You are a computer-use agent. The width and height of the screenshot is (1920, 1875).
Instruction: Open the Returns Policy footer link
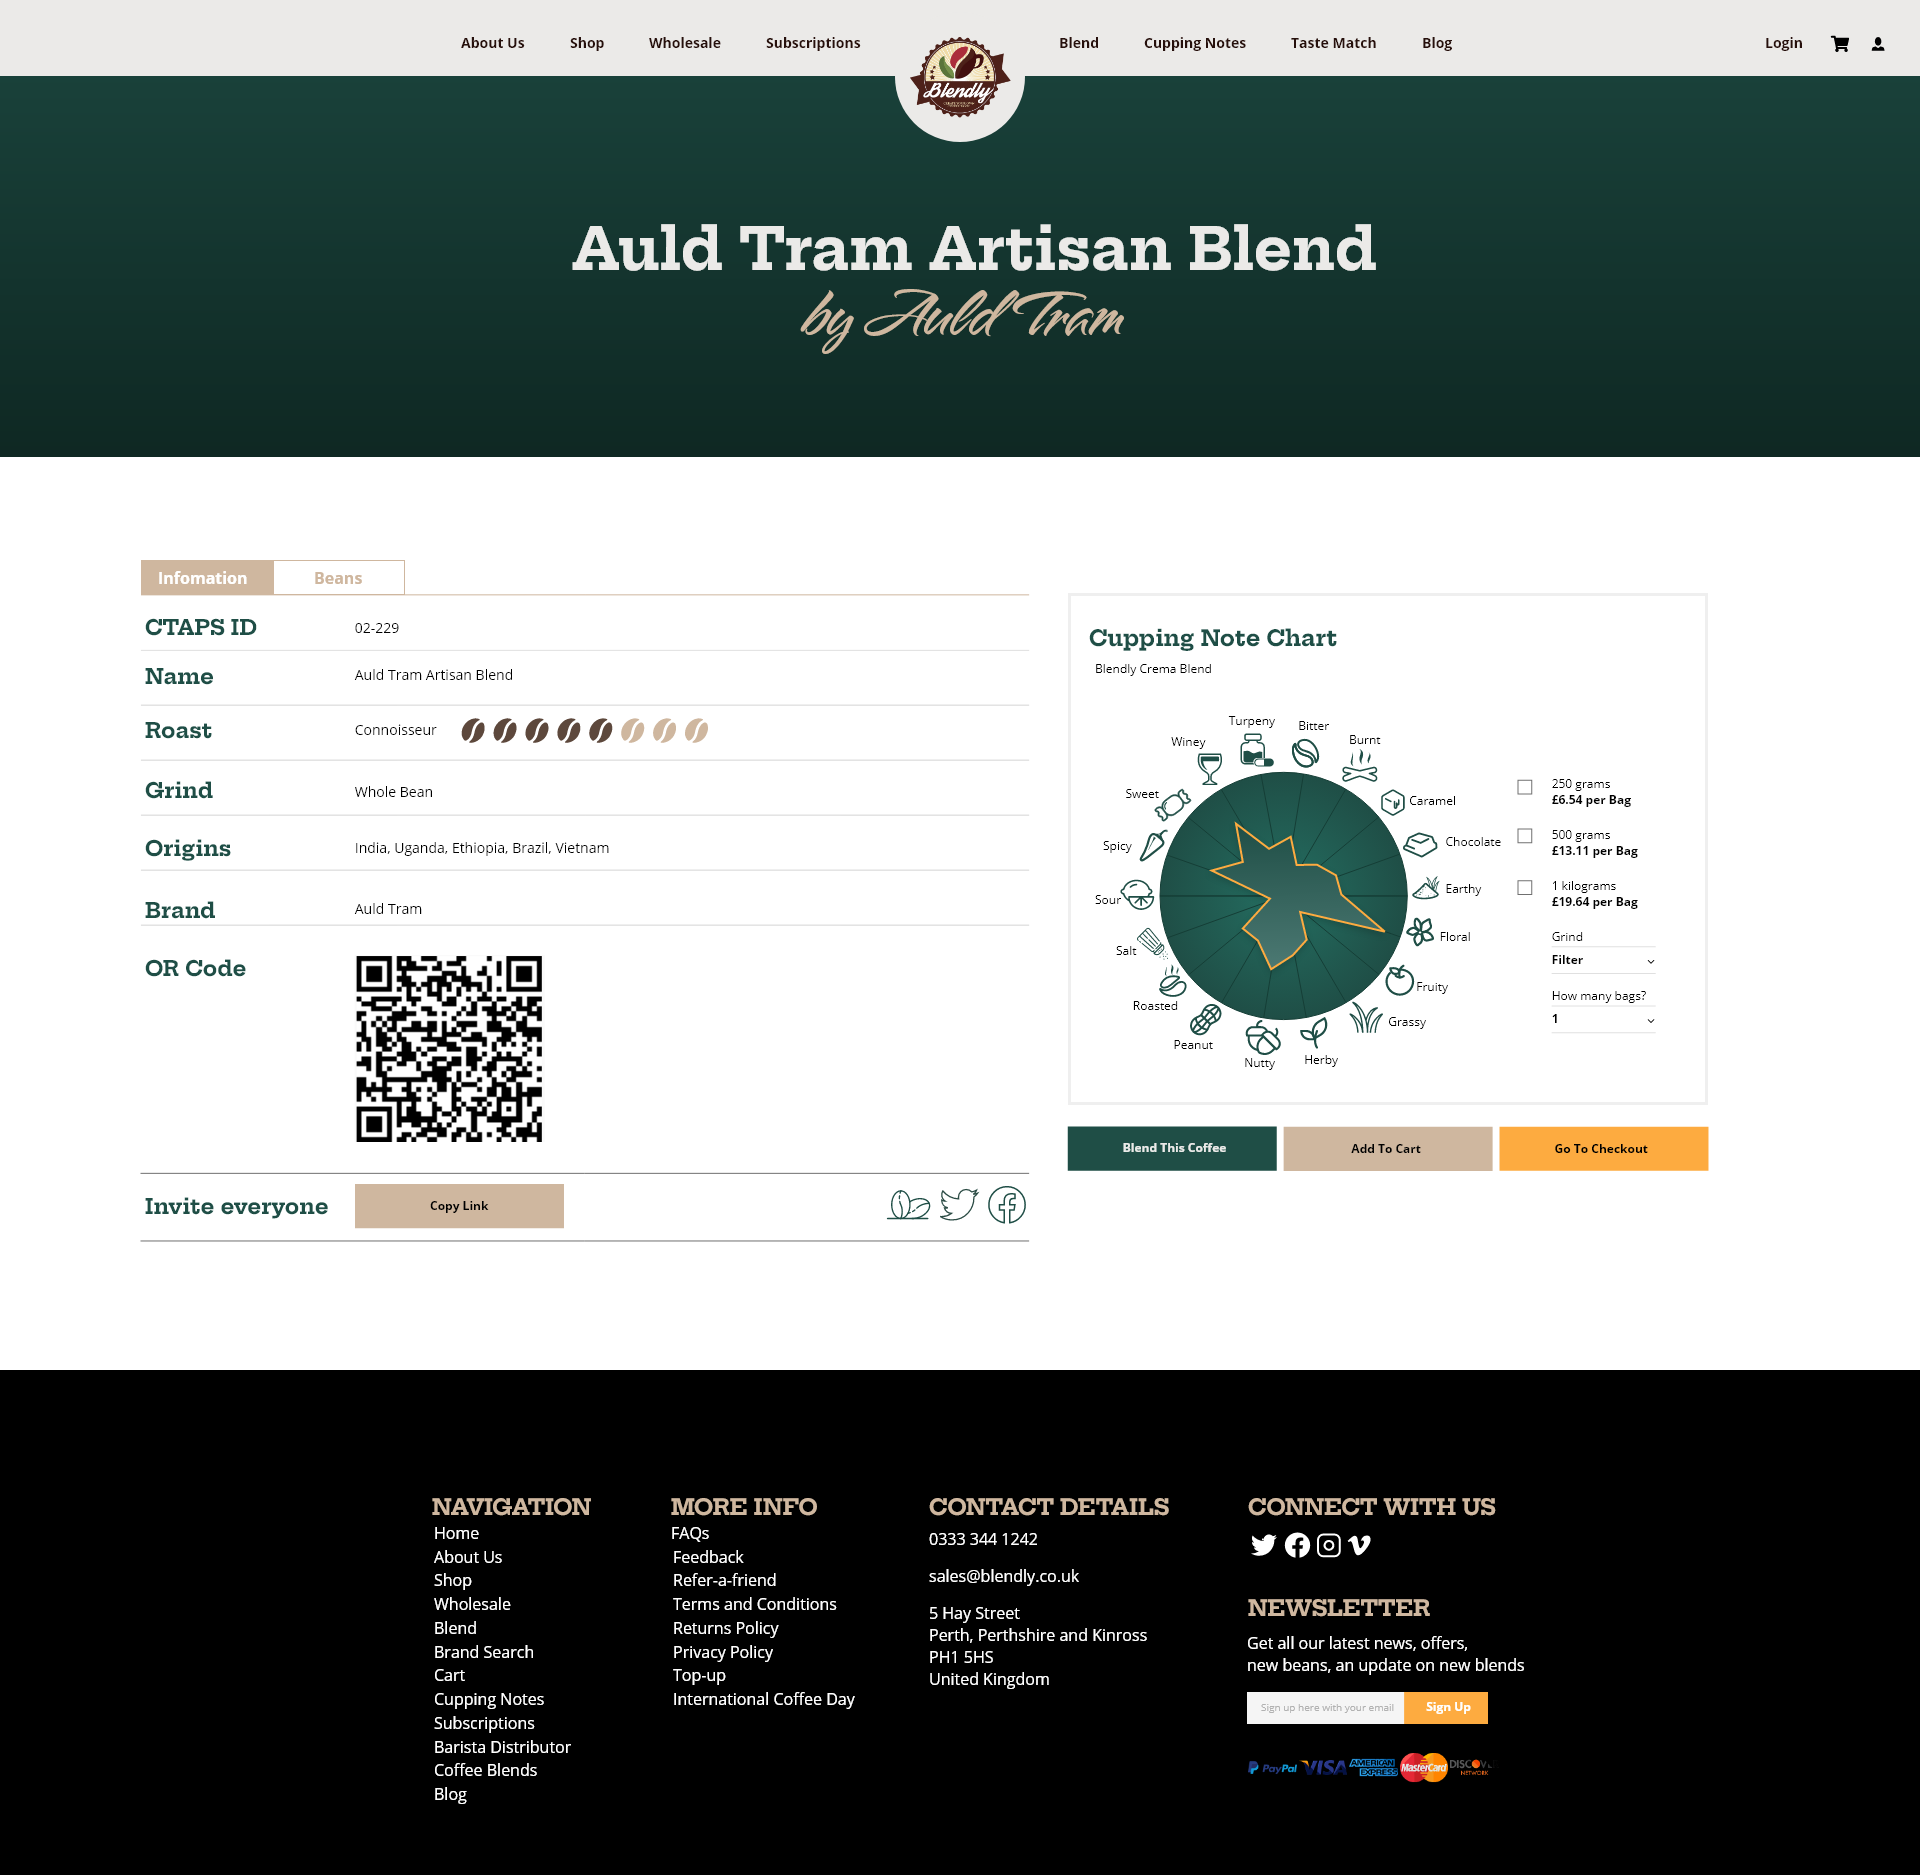pyautogui.click(x=726, y=1628)
